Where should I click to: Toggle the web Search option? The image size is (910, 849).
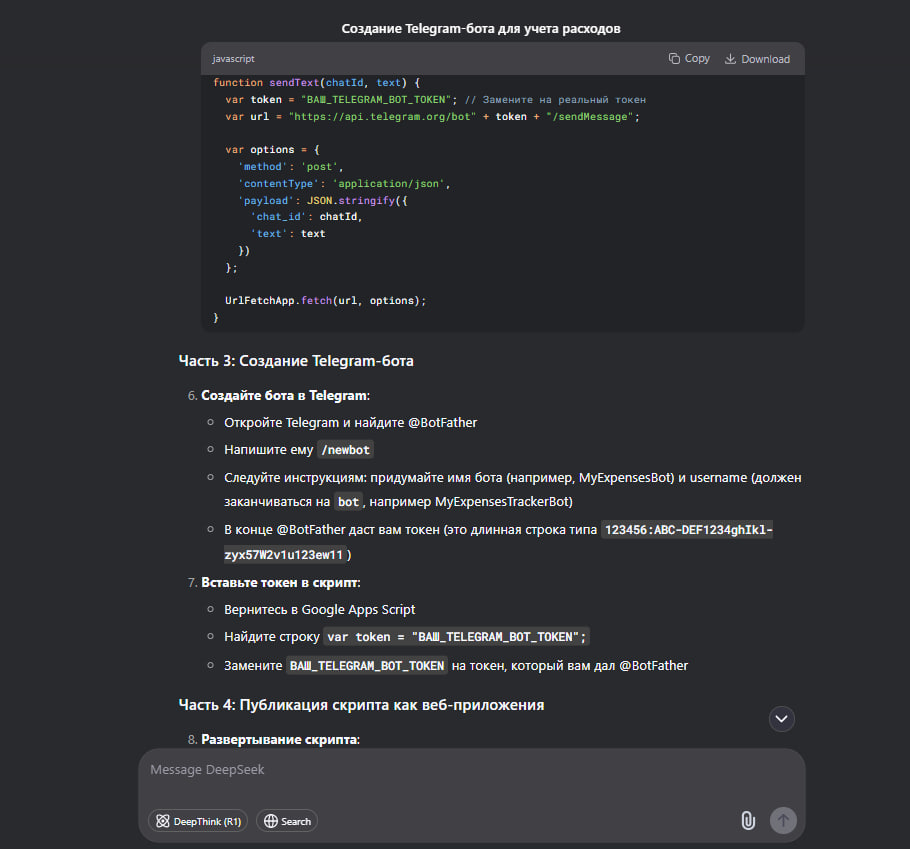[287, 821]
